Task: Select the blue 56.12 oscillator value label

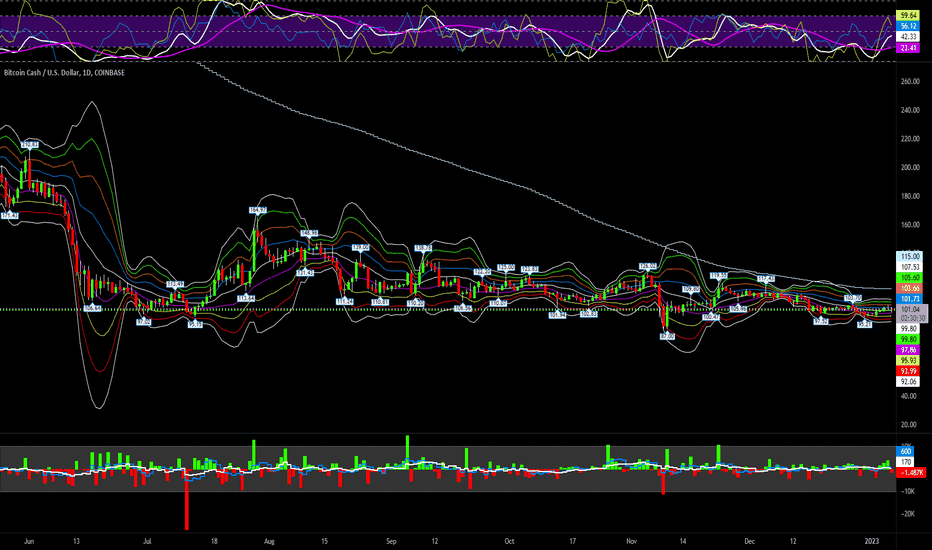Action: click(908, 26)
